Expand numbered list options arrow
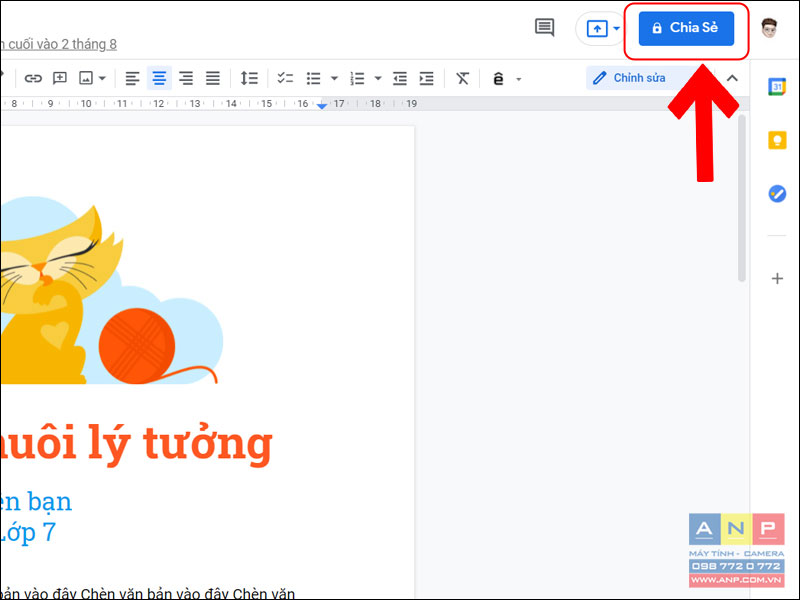The height and width of the screenshot is (600, 800). click(378, 79)
